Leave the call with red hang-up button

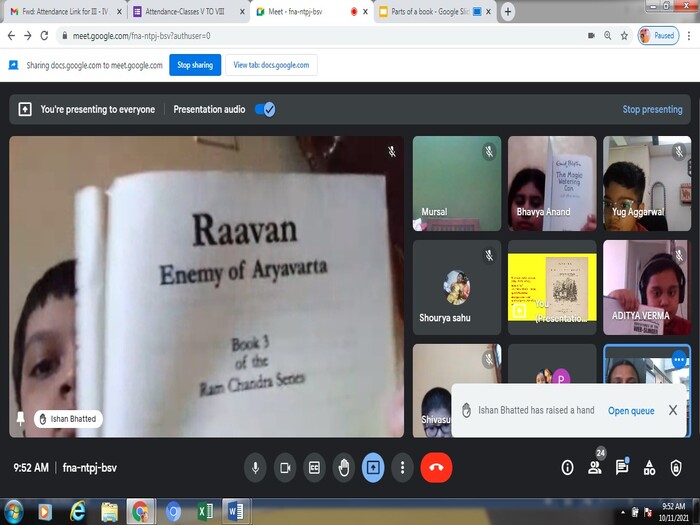click(436, 467)
